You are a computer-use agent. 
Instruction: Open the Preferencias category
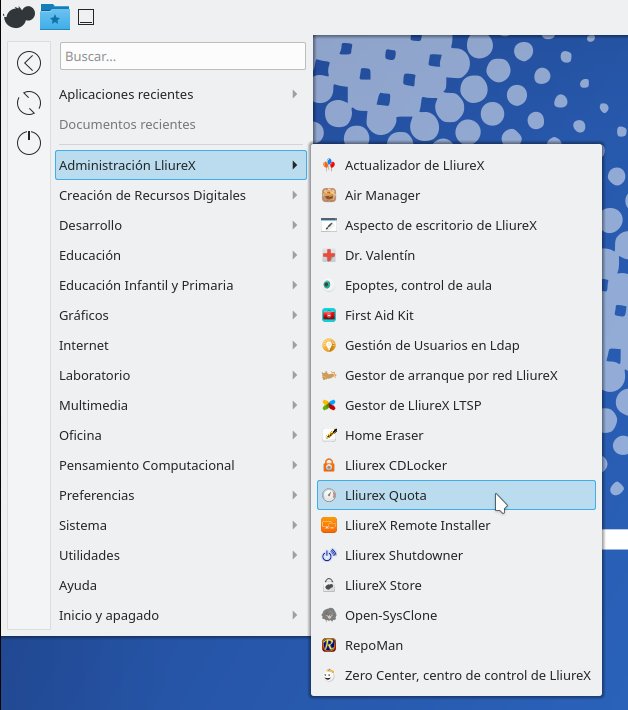(181, 495)
